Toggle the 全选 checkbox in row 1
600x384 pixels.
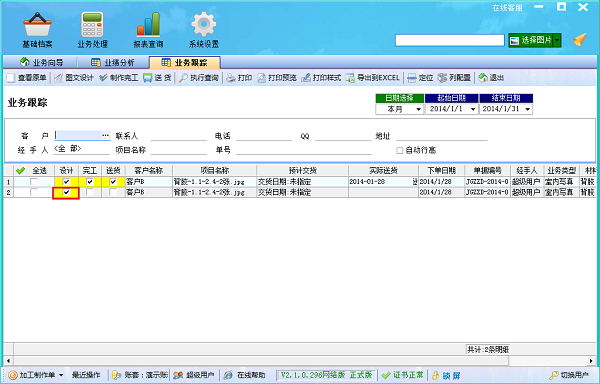pos(34,182)
